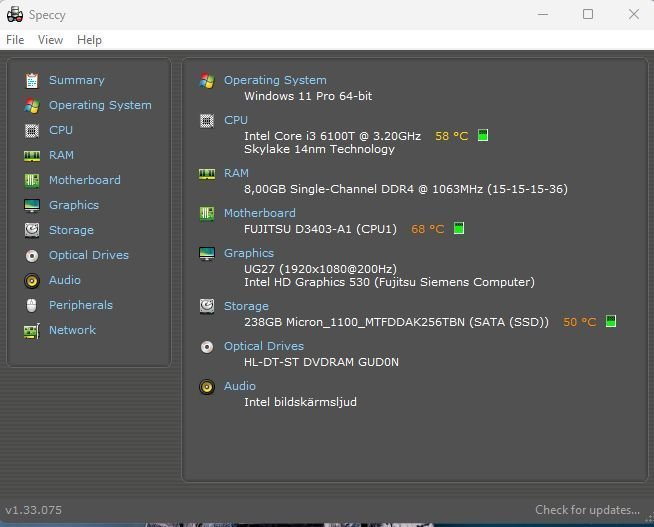Open the Help menu
Viewport: 654px width, 527px height.
89,40
